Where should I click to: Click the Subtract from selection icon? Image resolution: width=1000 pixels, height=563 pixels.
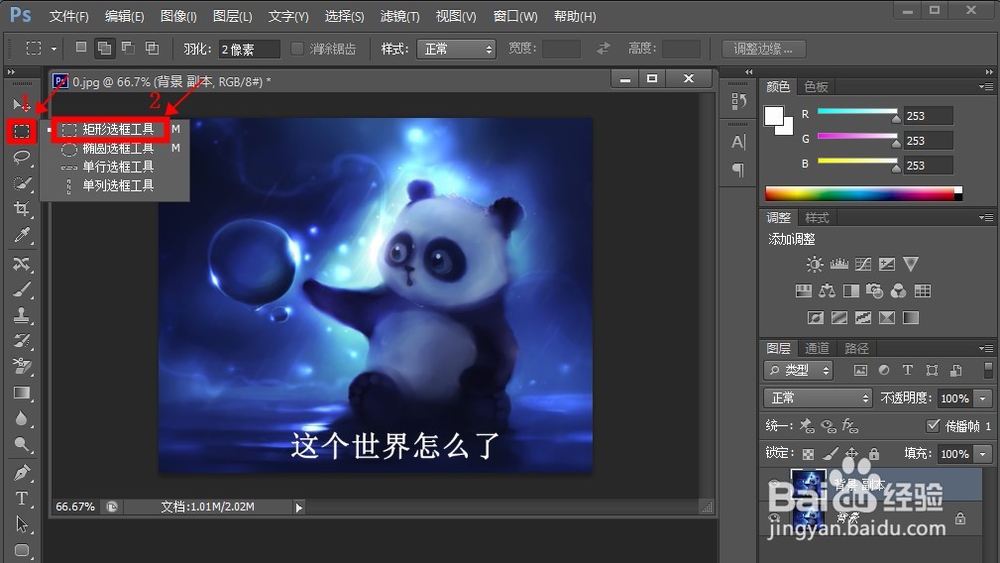point(128,48)
